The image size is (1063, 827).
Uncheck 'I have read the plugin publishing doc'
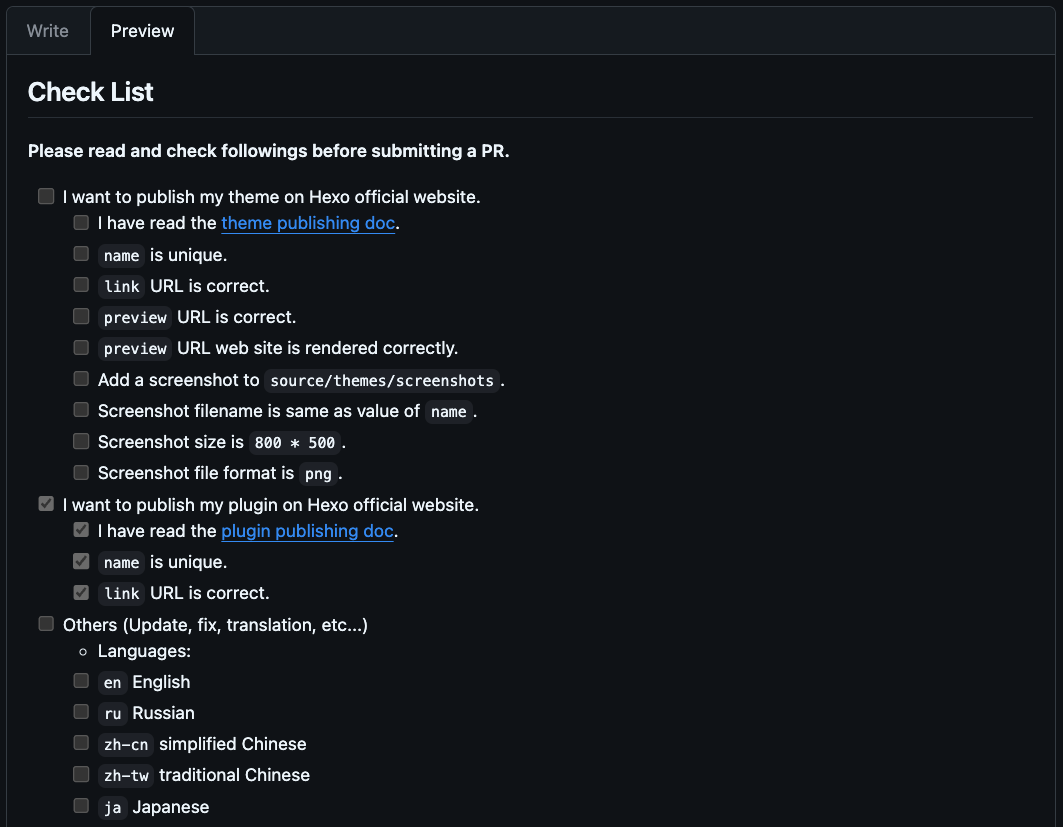tap(81, 529)
